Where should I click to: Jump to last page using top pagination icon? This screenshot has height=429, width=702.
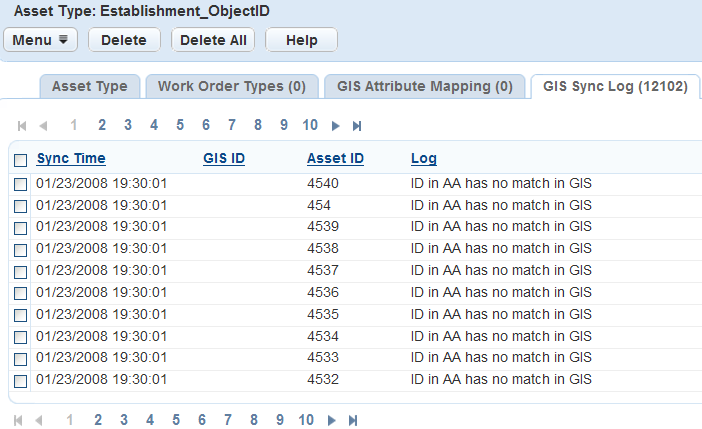click(357, 126)
